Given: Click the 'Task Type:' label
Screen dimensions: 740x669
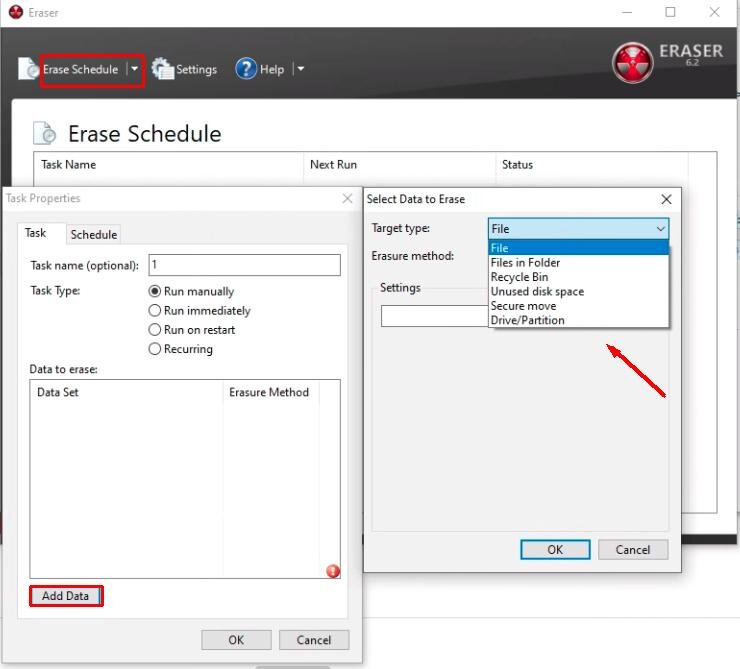Looking at the screenshot, I should point(55,291).
